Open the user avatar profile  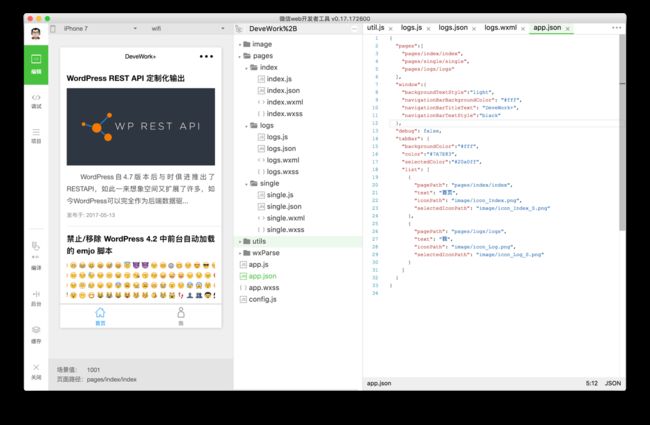click(x=36, y=34)
